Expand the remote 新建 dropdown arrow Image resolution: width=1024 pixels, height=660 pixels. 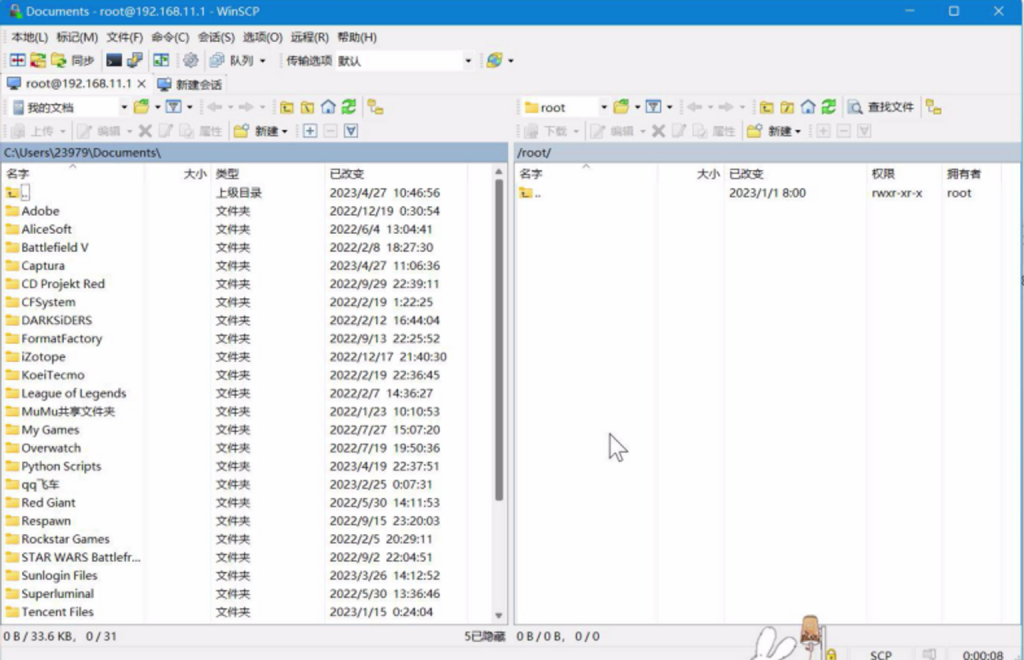798,131
